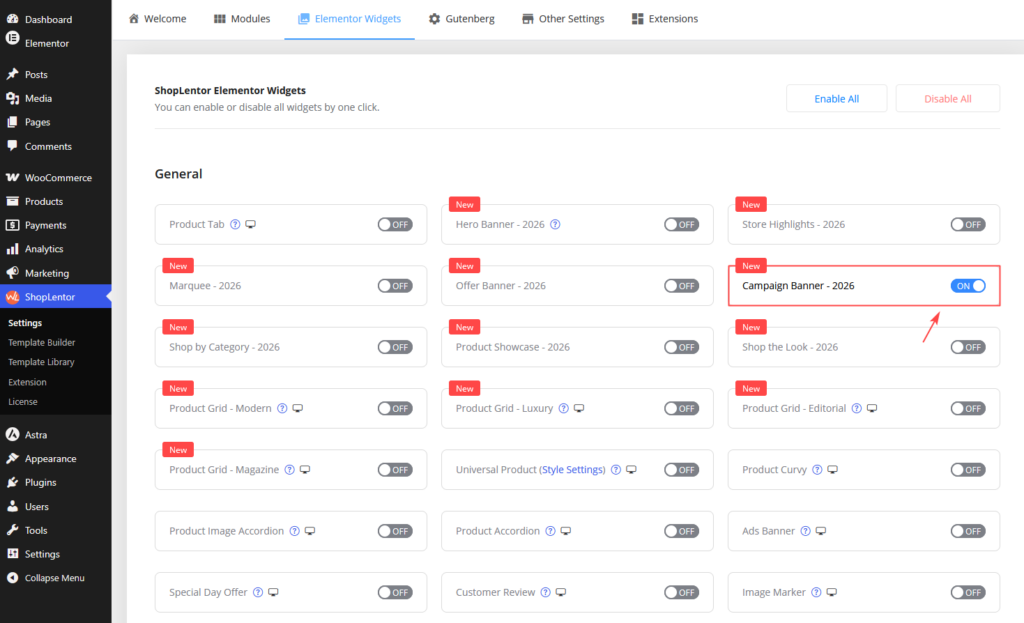
Task: Click preview icon for Product Image Accordion
Action: tap(310, 531)
